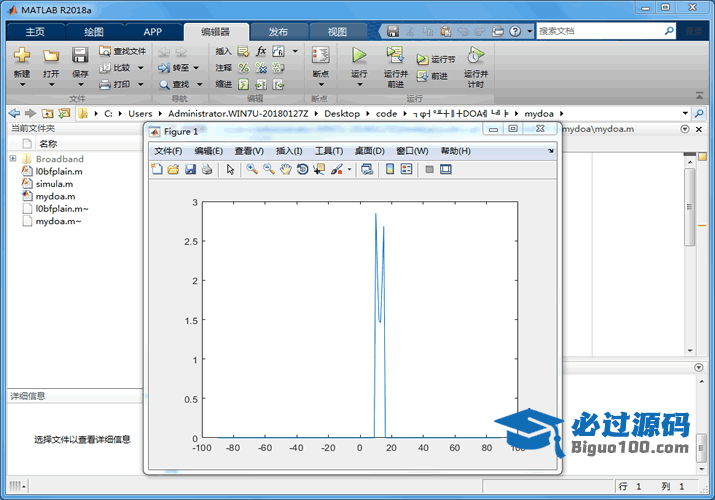Click the fx insert function icon
Image resolution: width=715 pixels, height=500 pixels.
tap(261, 51)
